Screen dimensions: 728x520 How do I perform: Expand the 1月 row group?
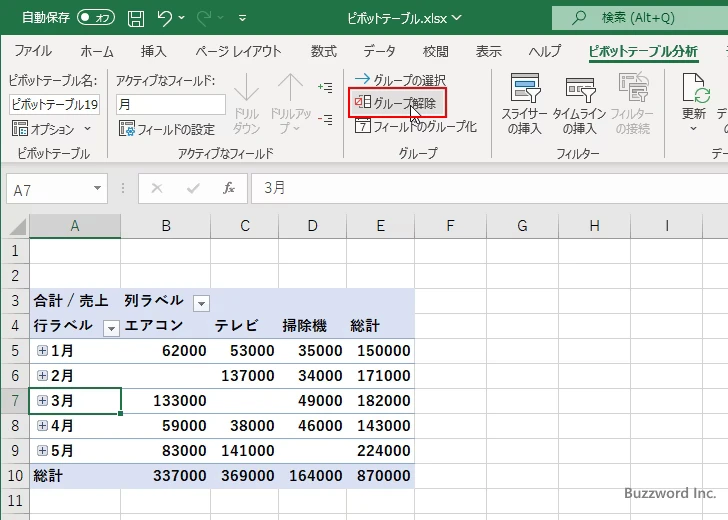pyautogui.click(x=42, y=351)
